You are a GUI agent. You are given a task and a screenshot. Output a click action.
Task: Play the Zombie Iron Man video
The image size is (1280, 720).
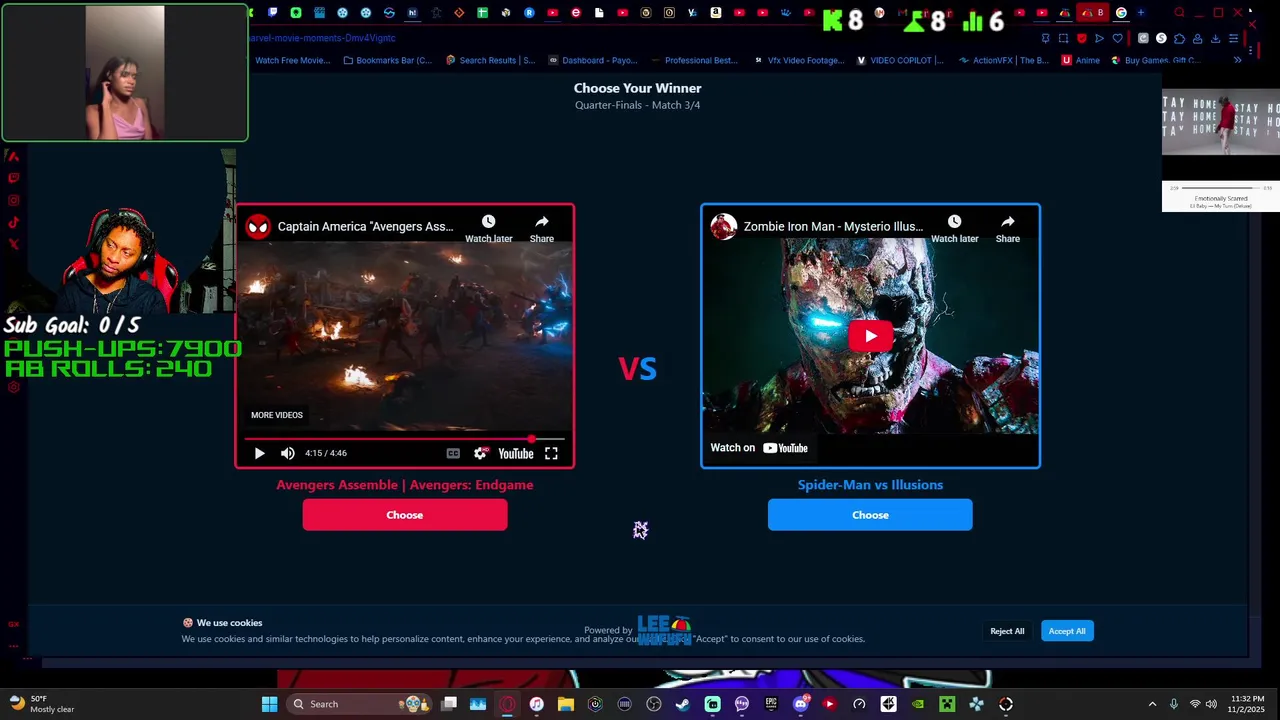pos(870,336)
